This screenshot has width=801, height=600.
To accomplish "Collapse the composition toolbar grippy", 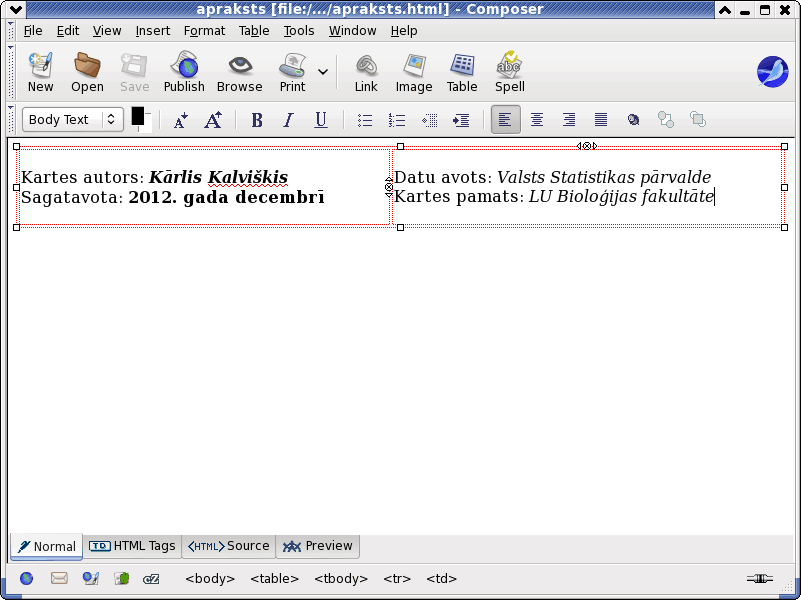I will (x=11, y=71).
